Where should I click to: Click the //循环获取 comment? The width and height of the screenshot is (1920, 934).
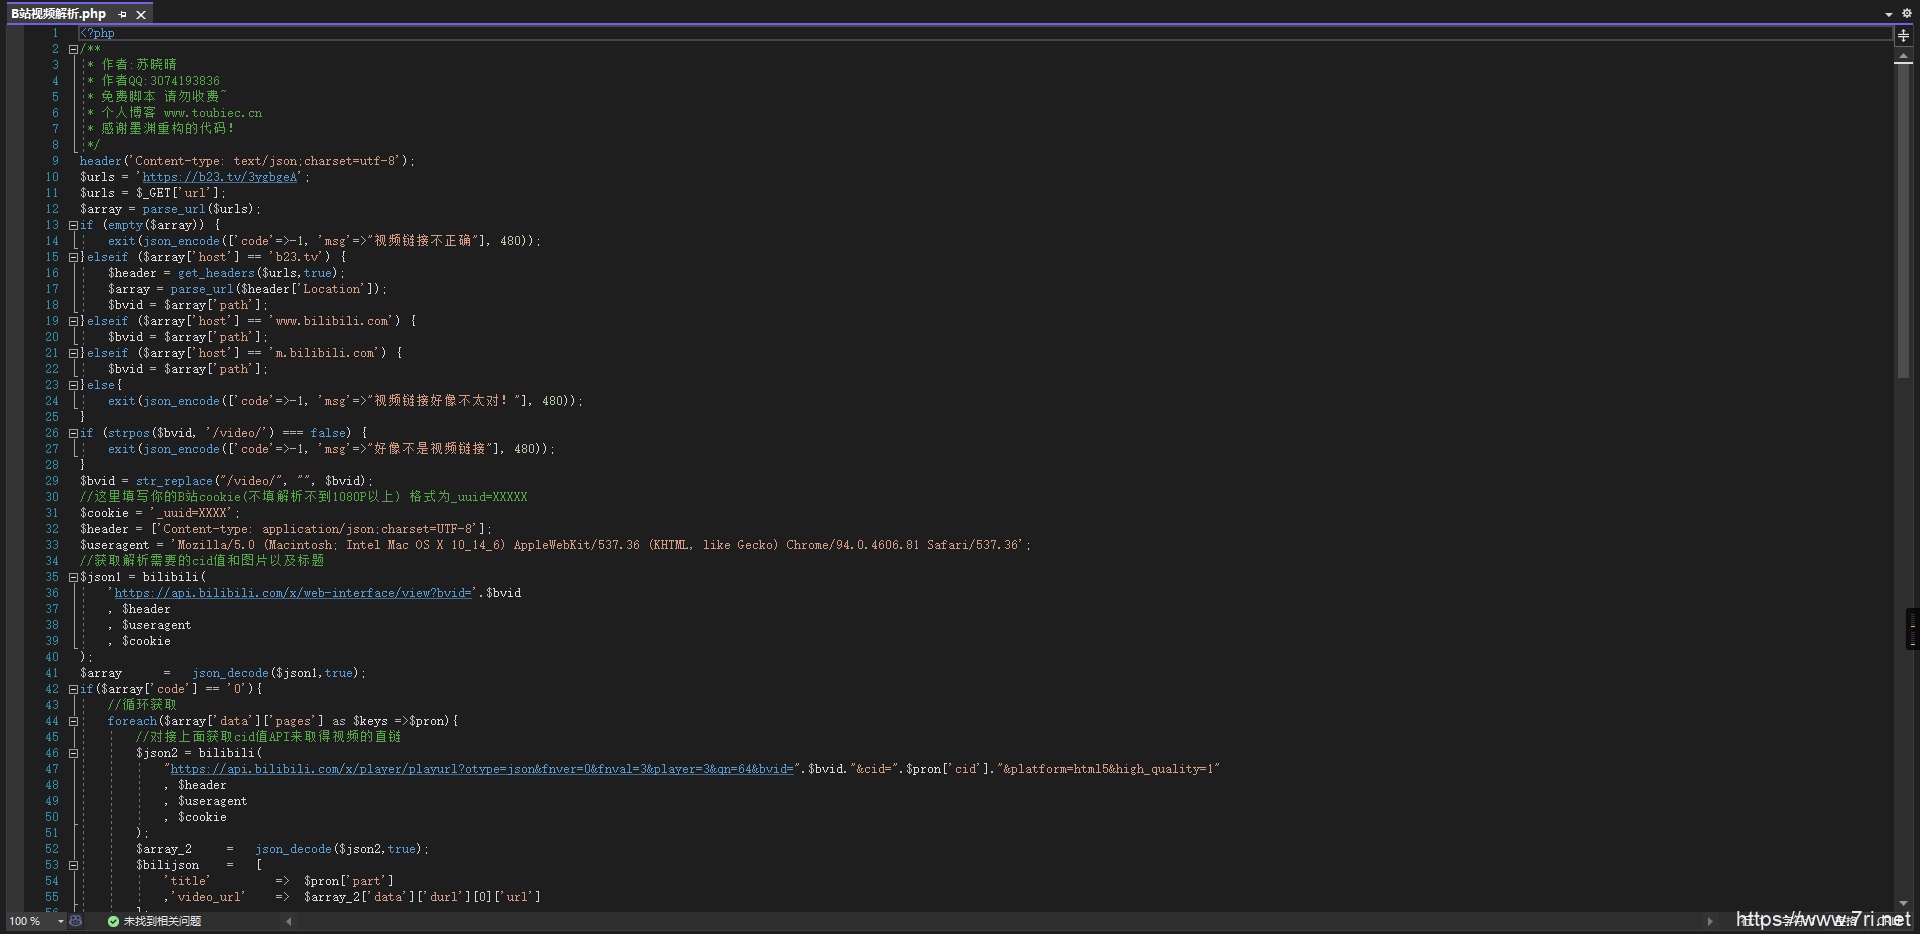[x=142, y=705]
